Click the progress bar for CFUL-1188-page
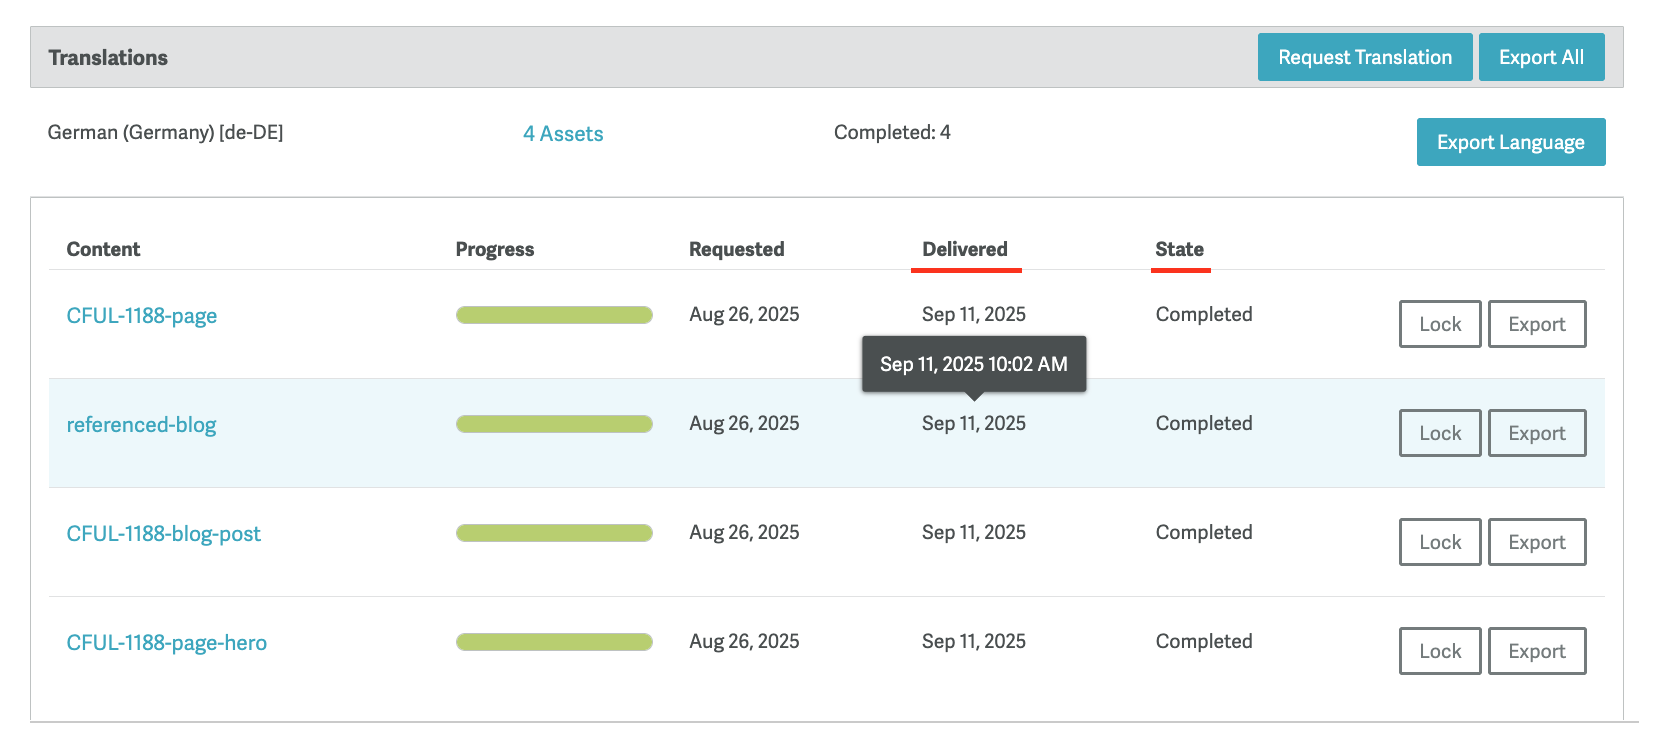1659x739 pixels. [554, 315]
